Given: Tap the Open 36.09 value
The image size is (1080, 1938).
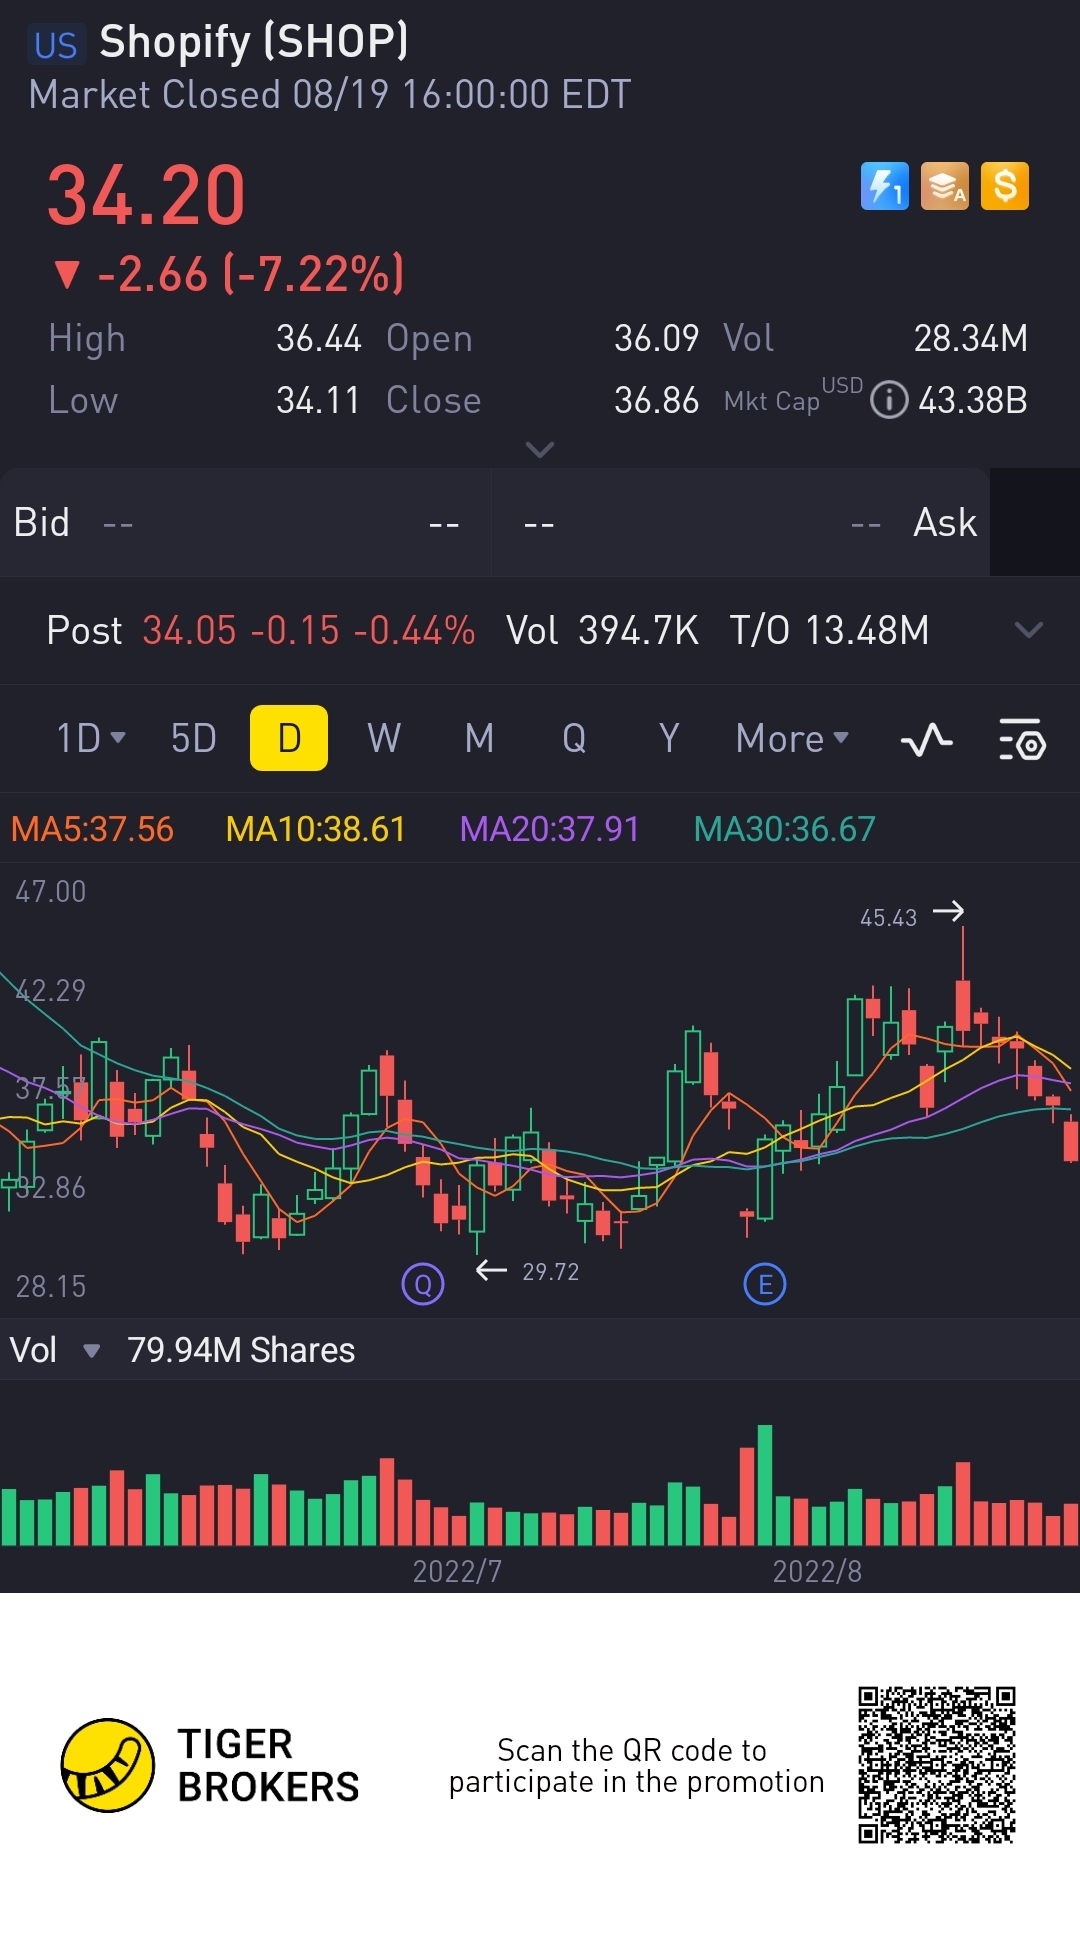Looking at the screenshot, I should (x=656, y=338).
